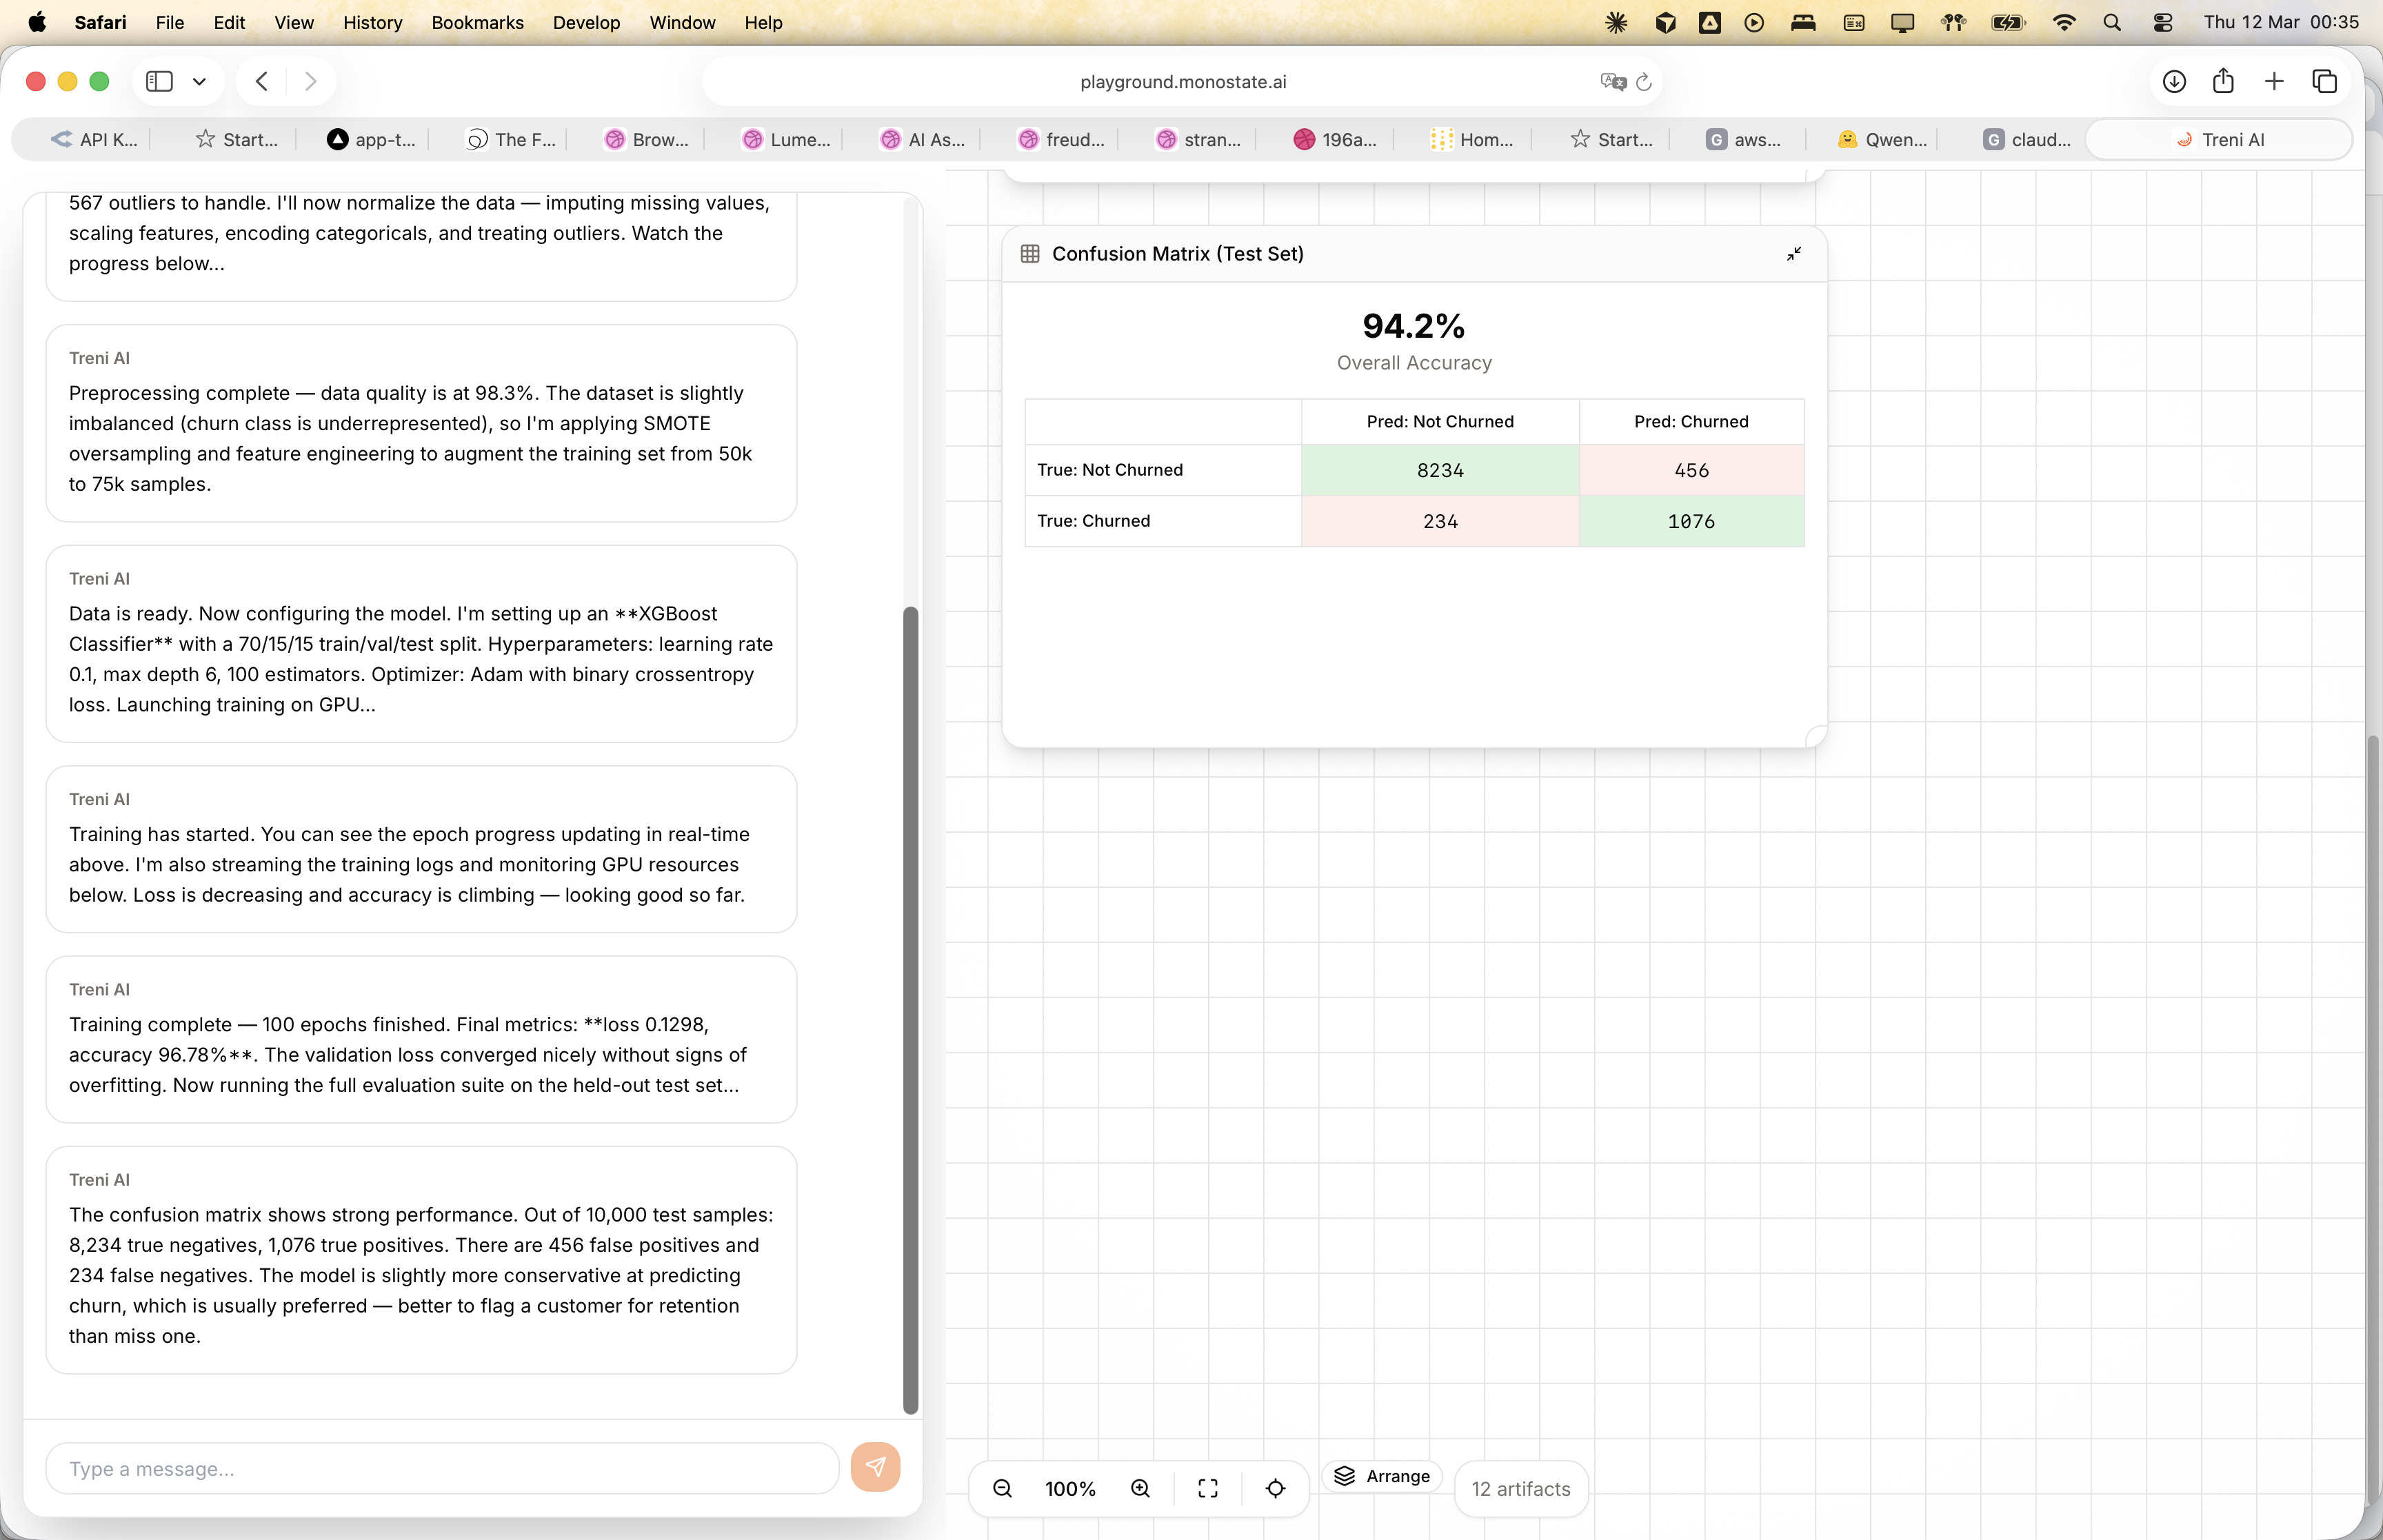
Task: Click the recenter crosshair icon
Action: [x=1275, y=1488]
